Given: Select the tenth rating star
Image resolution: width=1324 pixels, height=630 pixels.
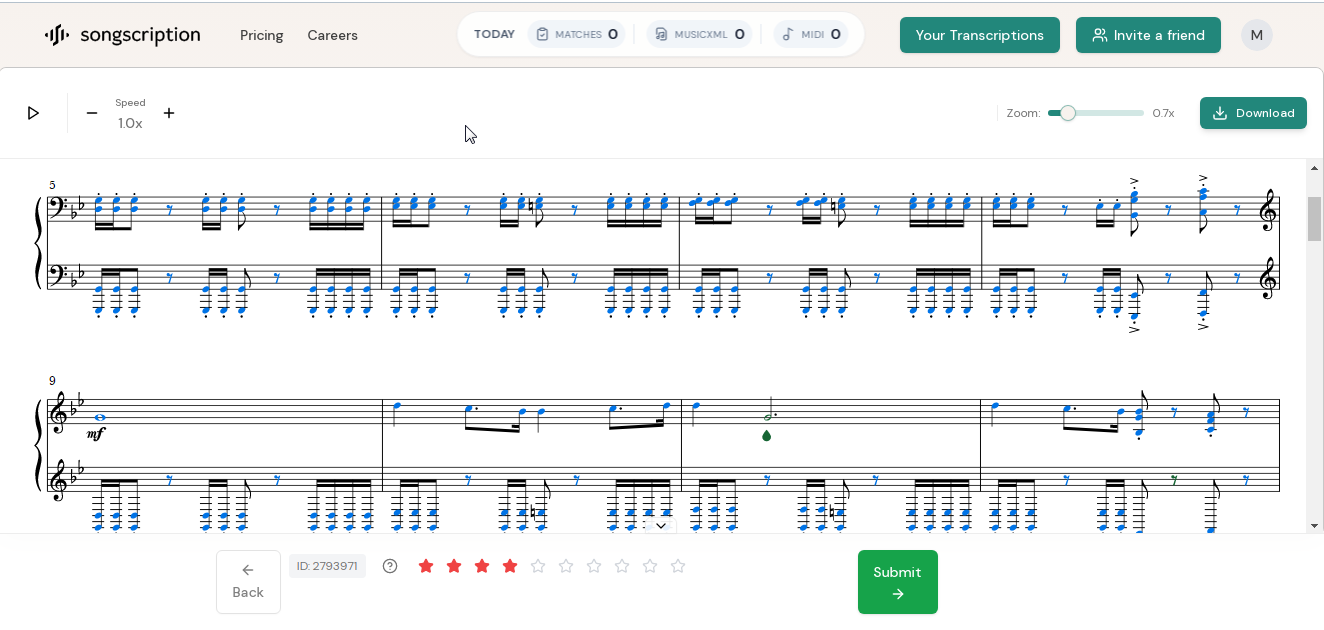Looking at the screenshot, I should pos(678,566).
